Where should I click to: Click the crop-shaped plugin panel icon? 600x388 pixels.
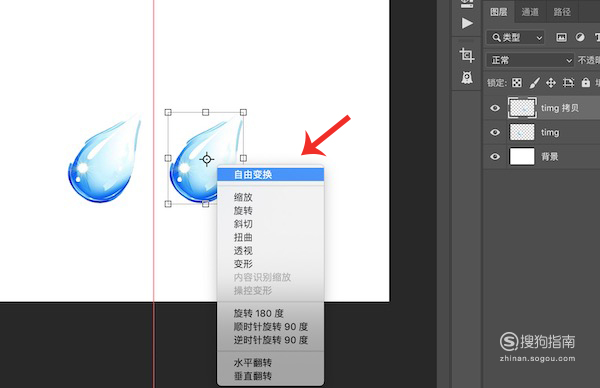point(467,55)
